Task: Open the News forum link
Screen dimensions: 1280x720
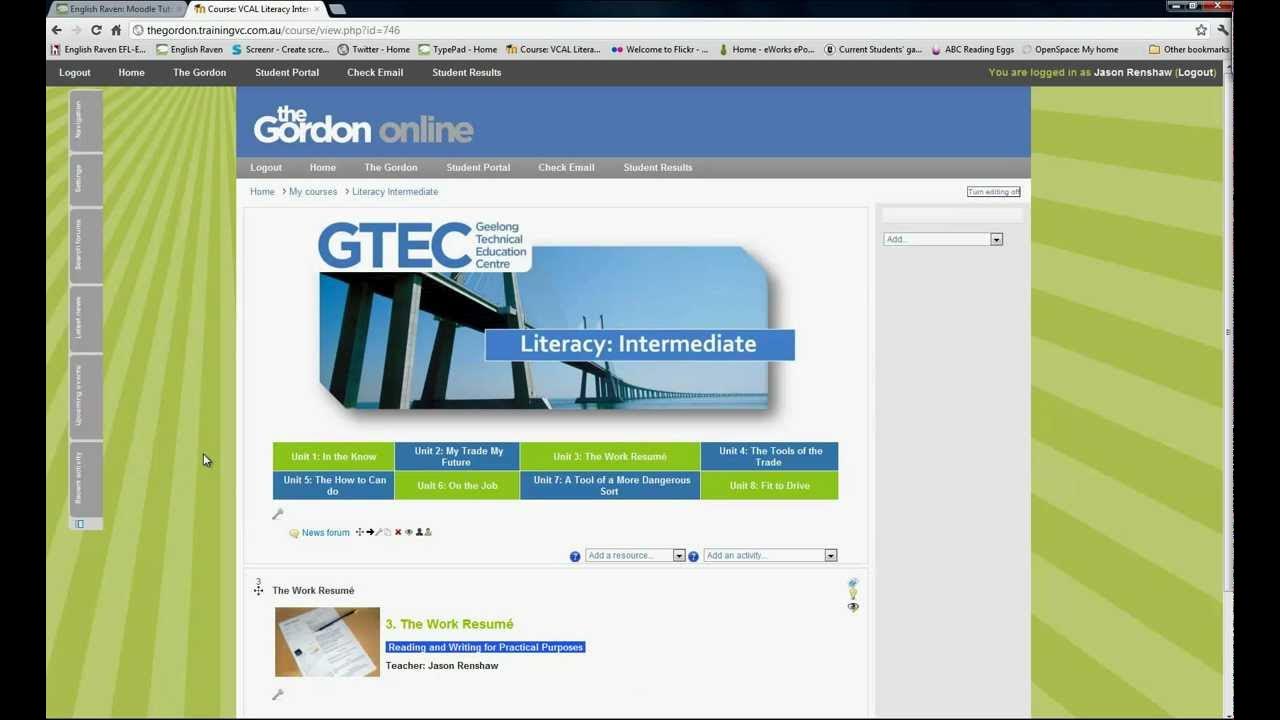Action: 326,533
